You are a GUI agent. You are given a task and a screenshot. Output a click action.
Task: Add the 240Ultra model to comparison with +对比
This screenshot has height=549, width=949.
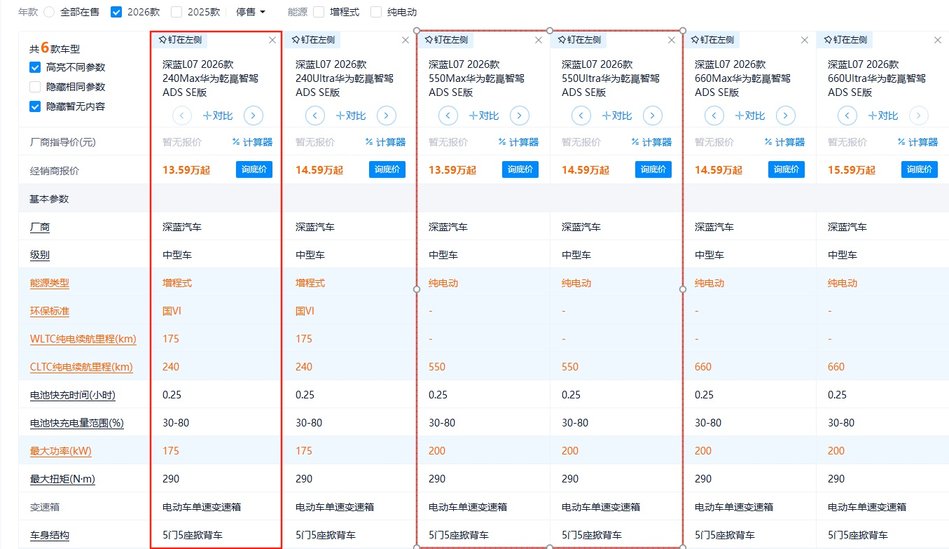(350, 116)
